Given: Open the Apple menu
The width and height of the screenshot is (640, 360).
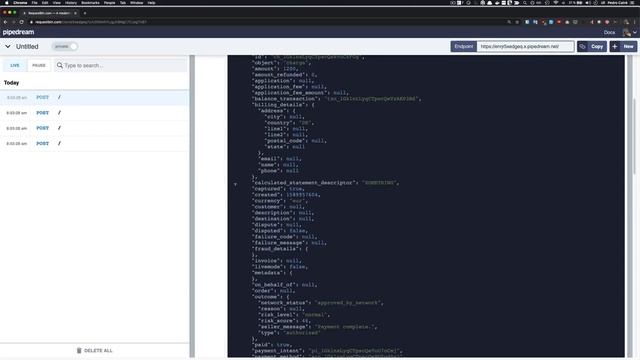Looking at the screenshot, I should coord(7,2).
